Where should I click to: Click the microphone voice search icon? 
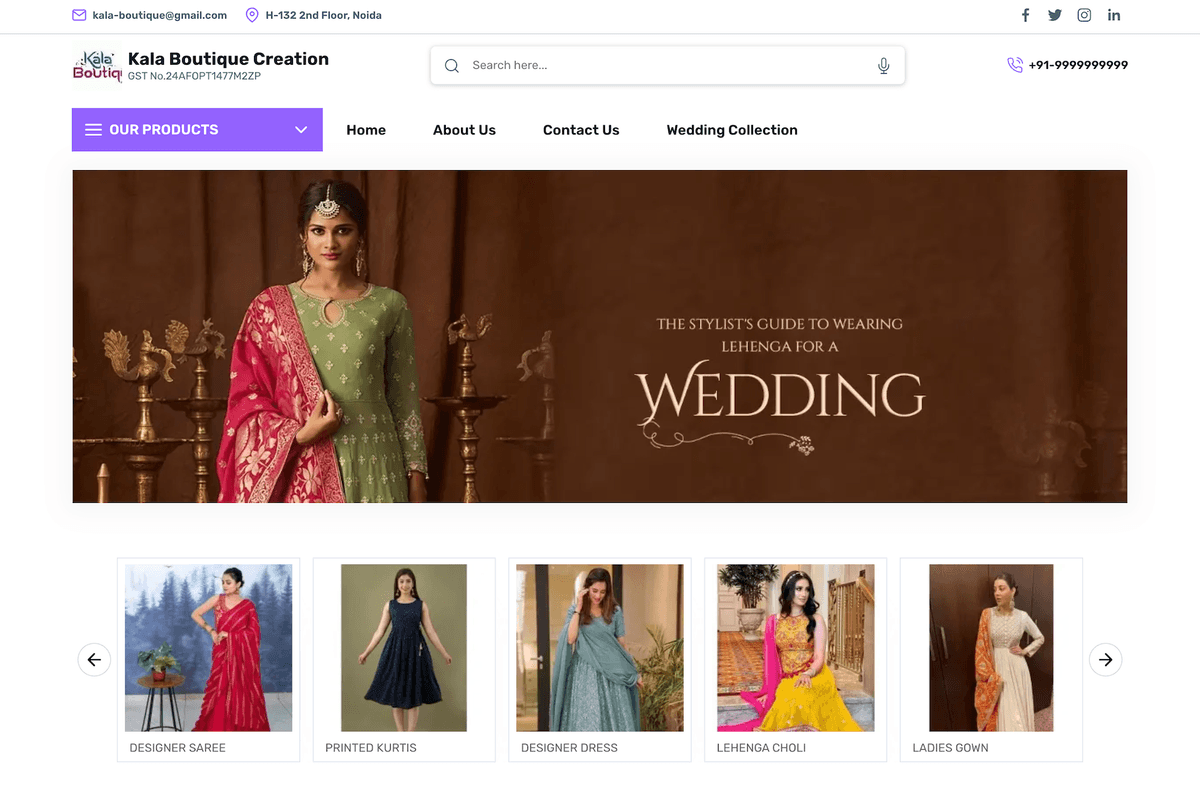pos(883,66)
